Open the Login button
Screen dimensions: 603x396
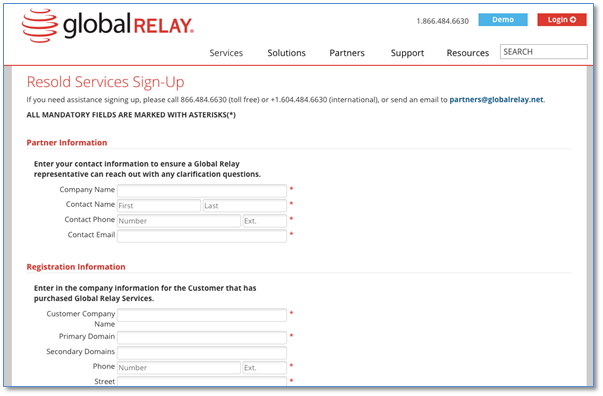tap(561, 20)
